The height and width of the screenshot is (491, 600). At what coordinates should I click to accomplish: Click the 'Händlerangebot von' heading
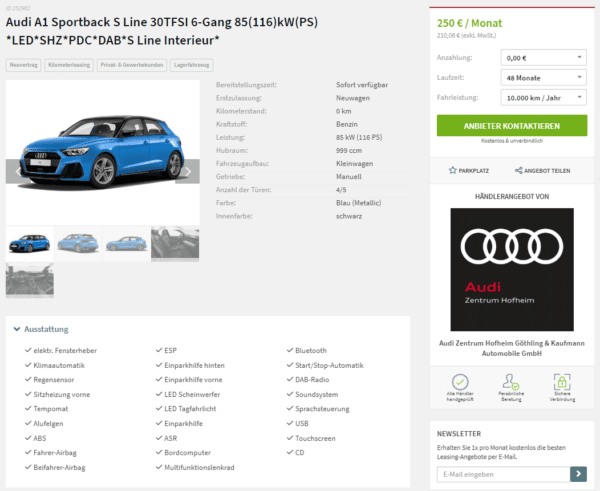click(512, 197)
